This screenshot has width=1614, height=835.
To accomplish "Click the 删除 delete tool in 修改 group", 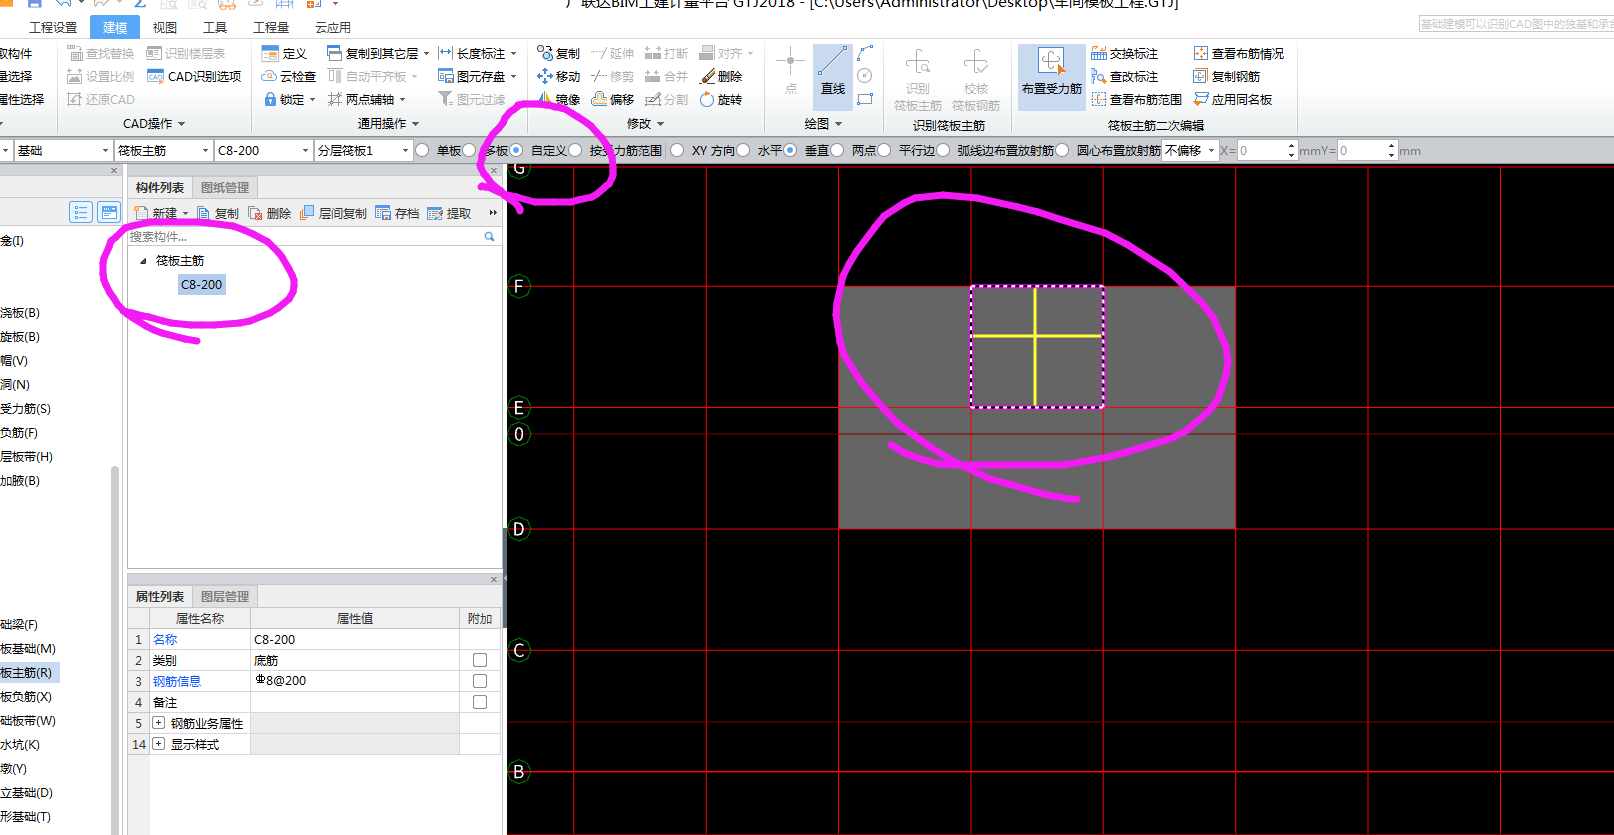I will pos(720,76).
